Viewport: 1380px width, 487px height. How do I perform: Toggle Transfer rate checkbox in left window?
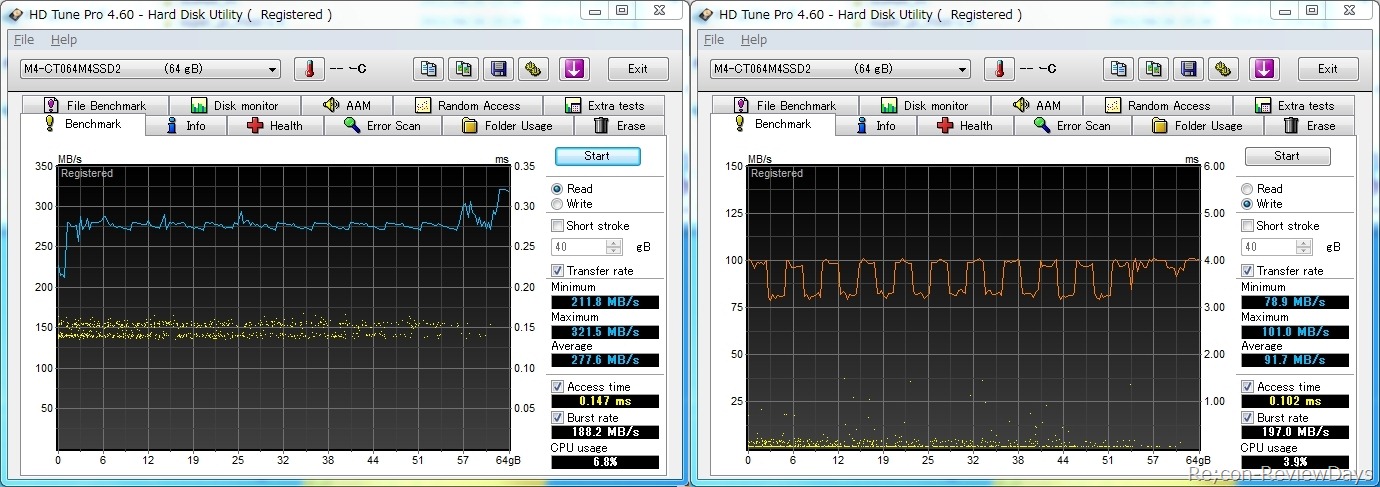558,271
